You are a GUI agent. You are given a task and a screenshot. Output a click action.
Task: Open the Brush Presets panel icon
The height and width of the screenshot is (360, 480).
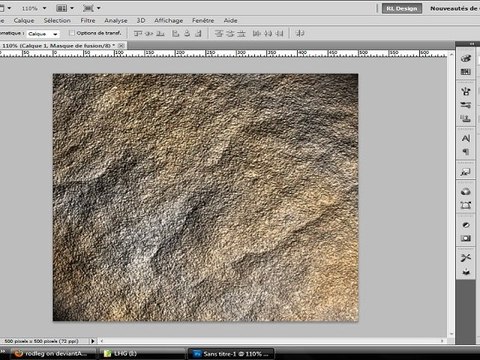point(466,105)
